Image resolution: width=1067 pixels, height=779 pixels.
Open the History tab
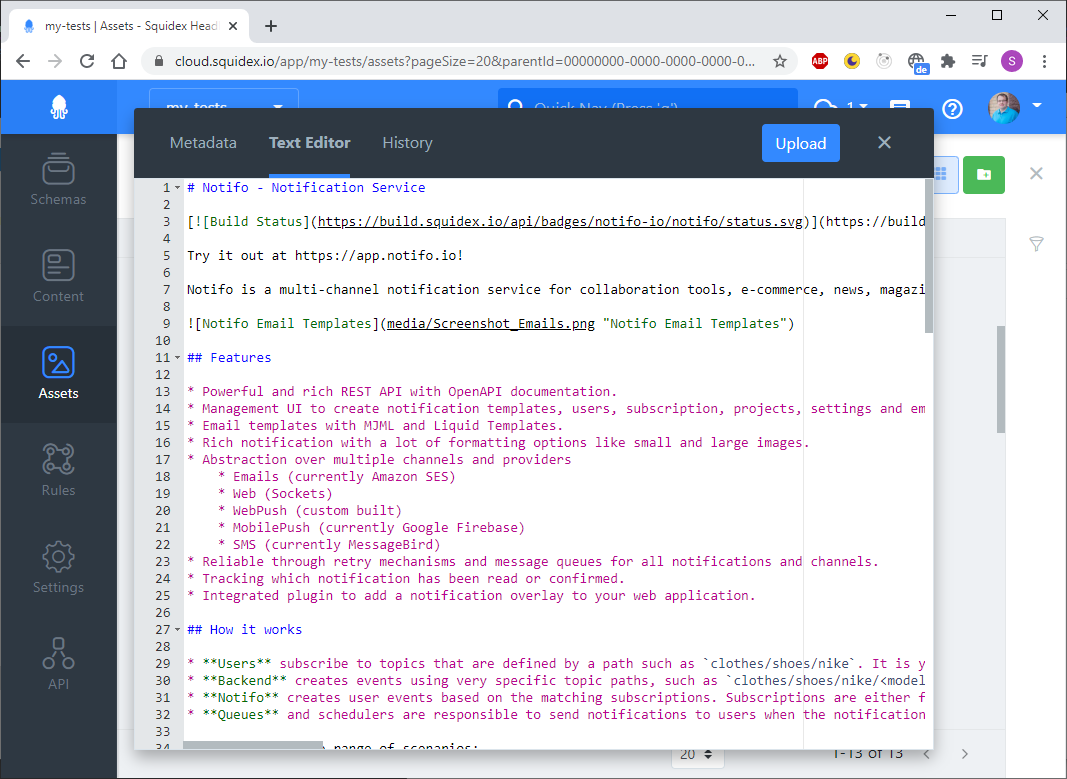(x=407, y=143)
